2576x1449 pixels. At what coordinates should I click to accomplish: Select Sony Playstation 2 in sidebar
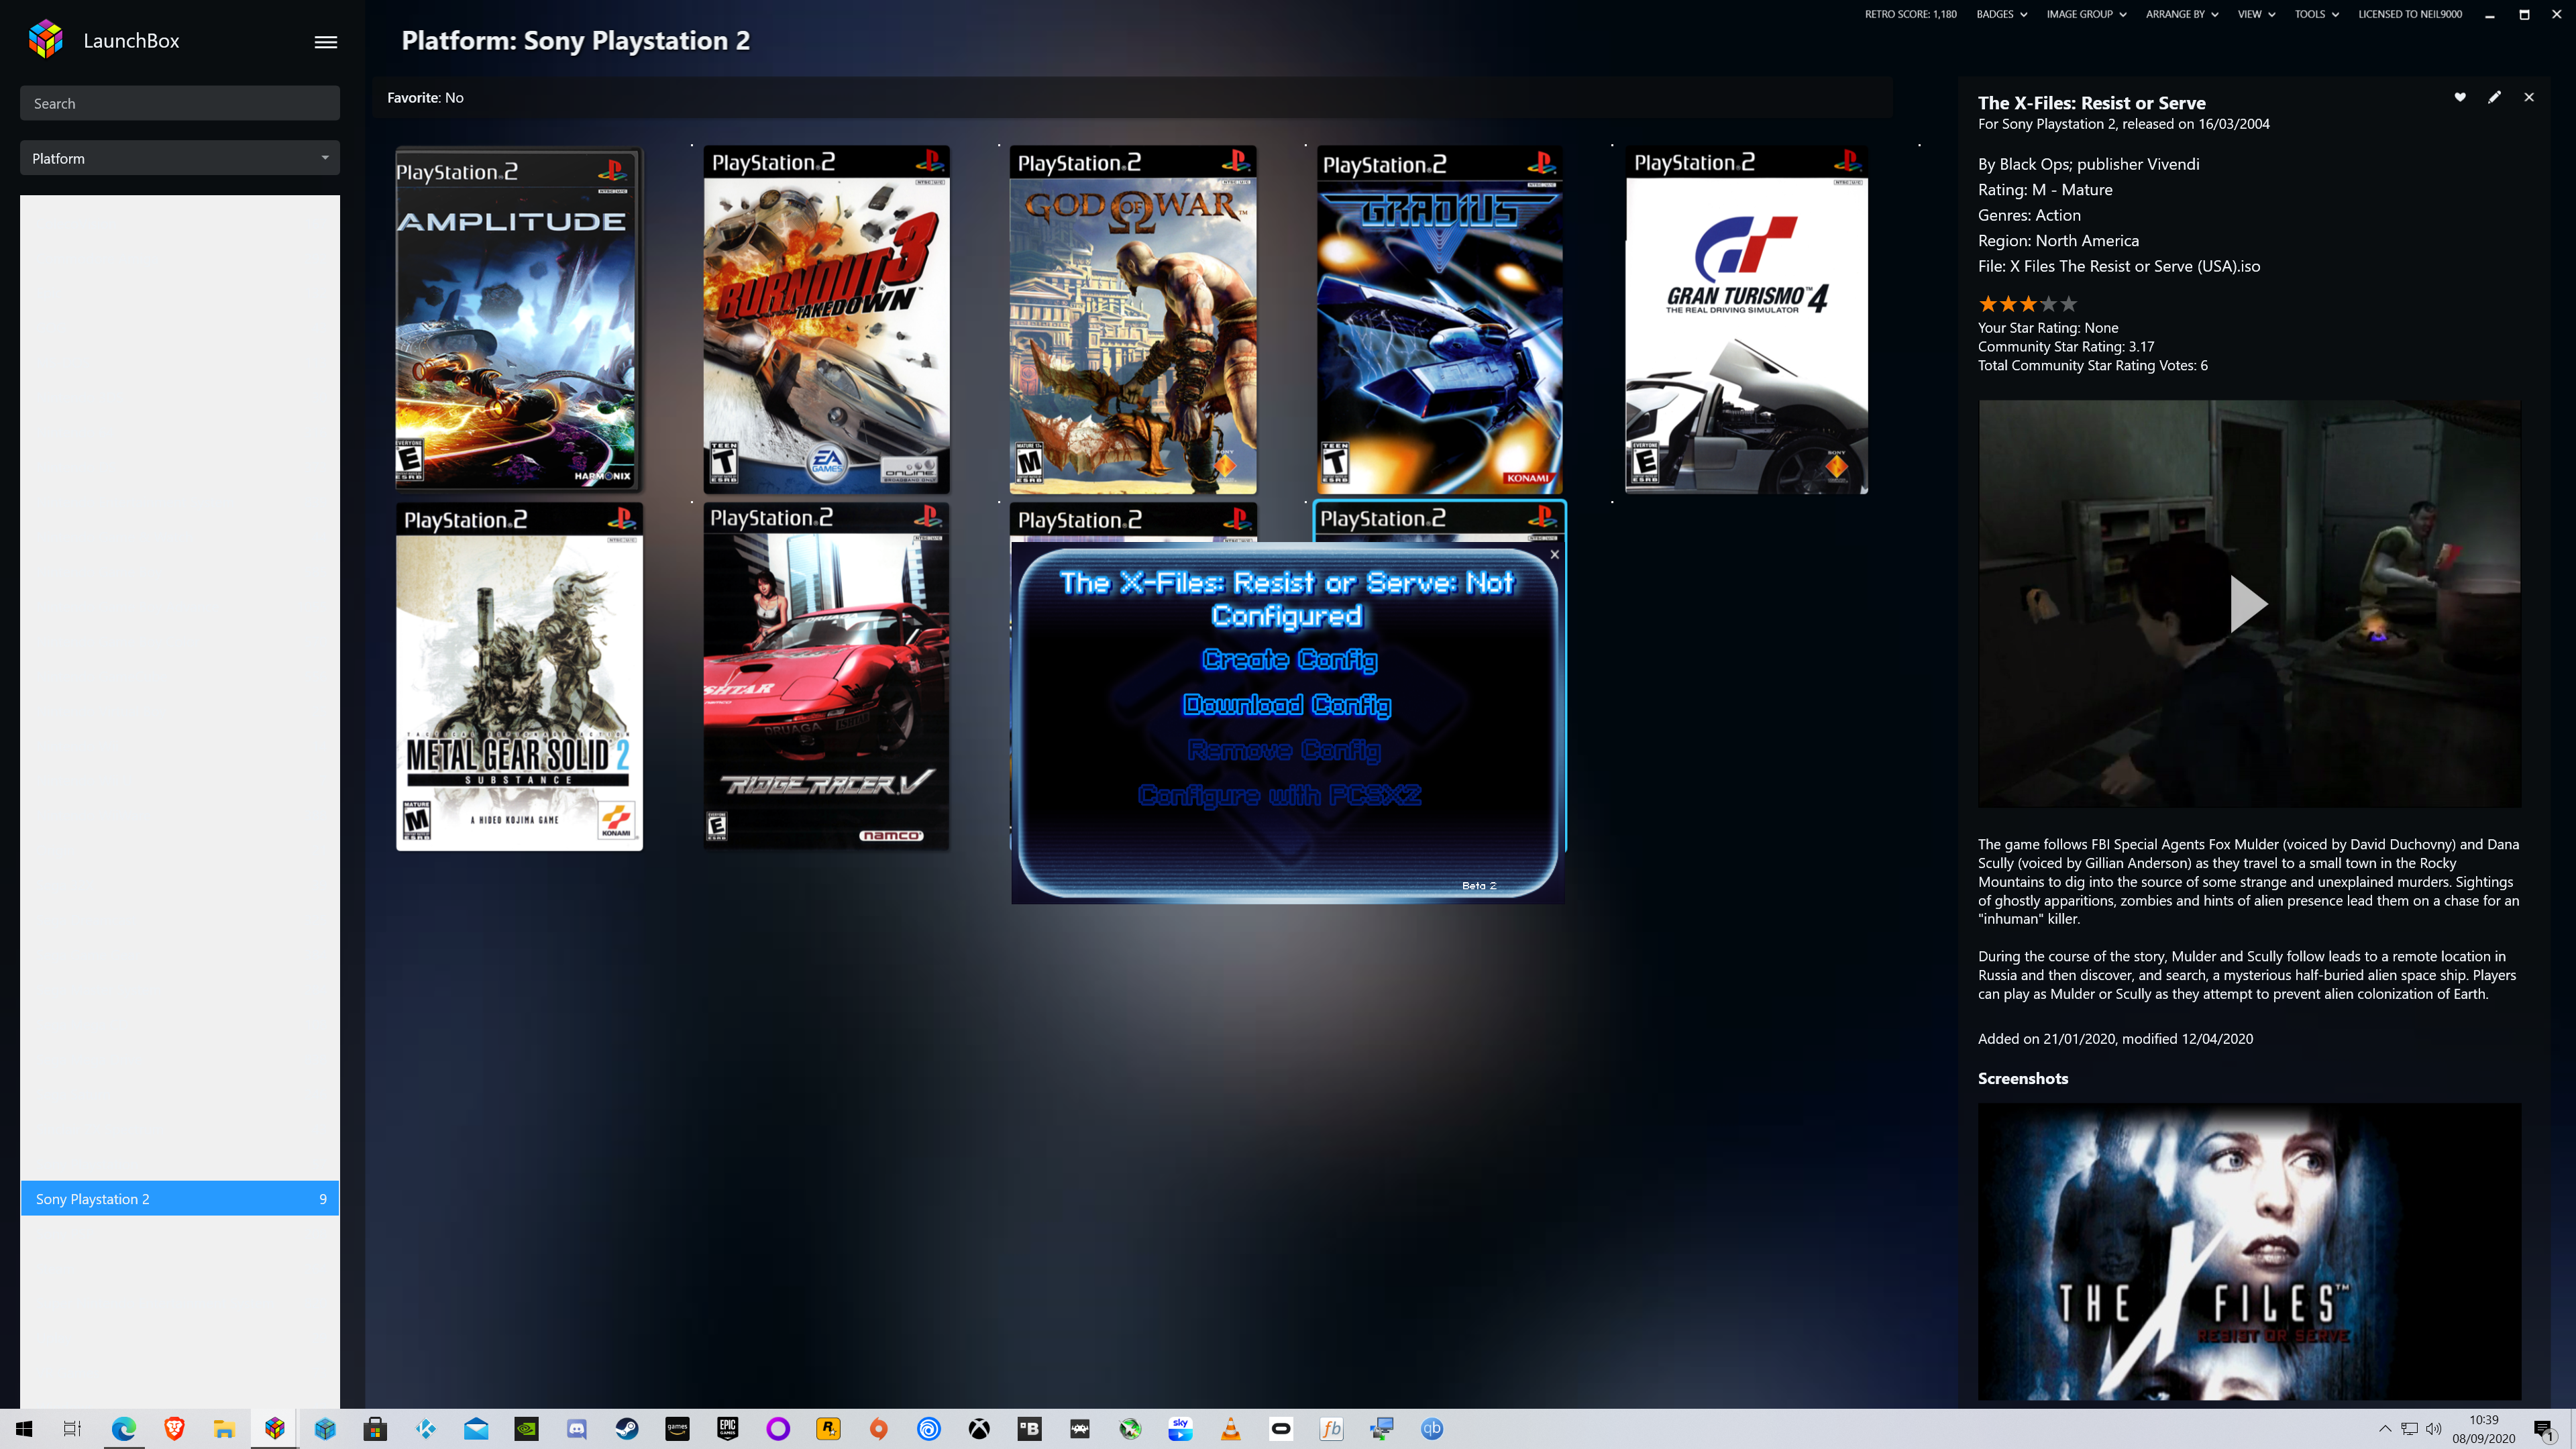click(x=180, y=1198)
